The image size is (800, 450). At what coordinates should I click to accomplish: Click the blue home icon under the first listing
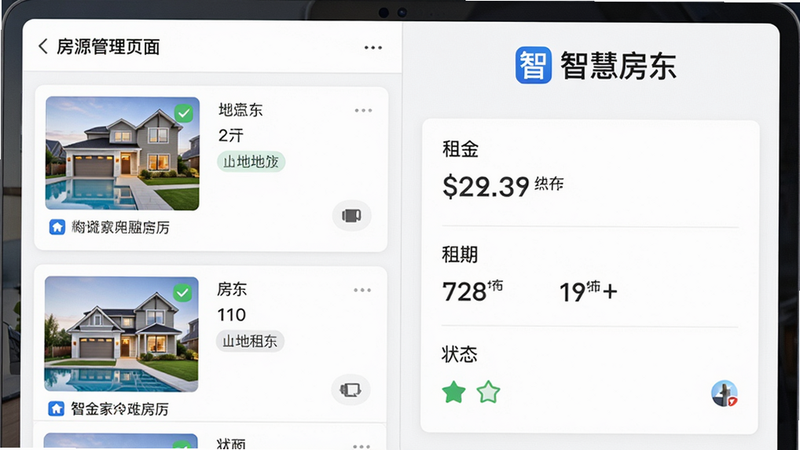pos(57,227)
